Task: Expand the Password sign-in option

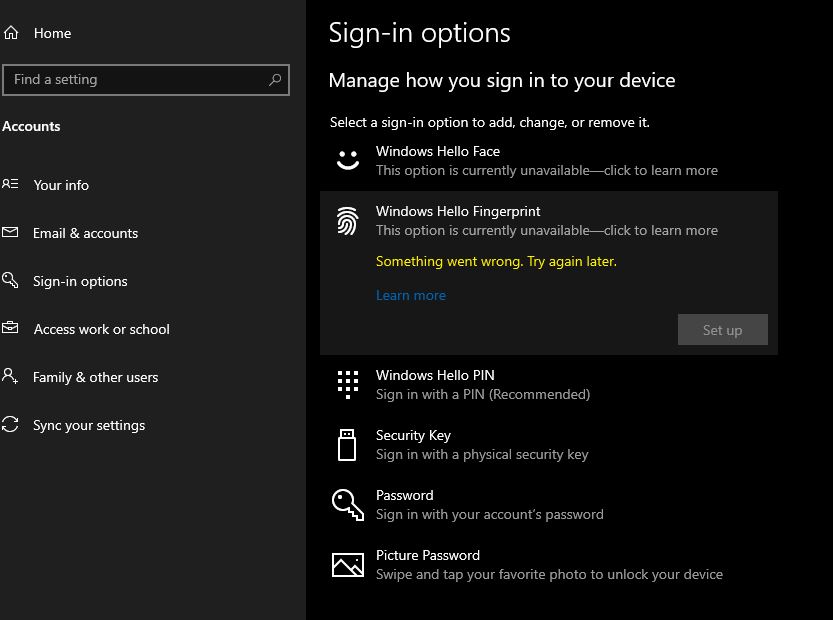Action: coord(549,505)
